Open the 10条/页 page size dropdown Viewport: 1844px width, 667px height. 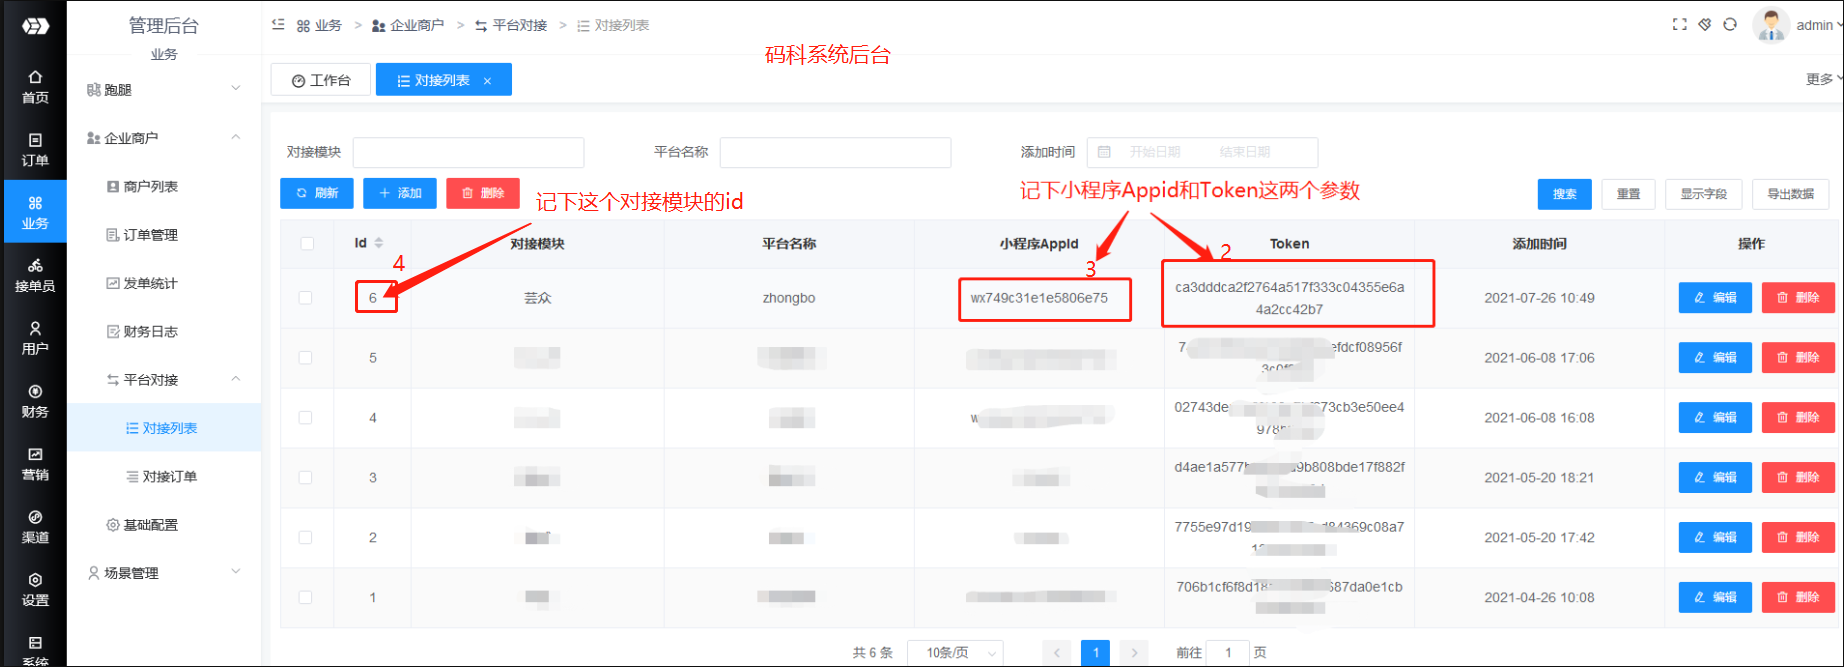(x=955, y=653)
